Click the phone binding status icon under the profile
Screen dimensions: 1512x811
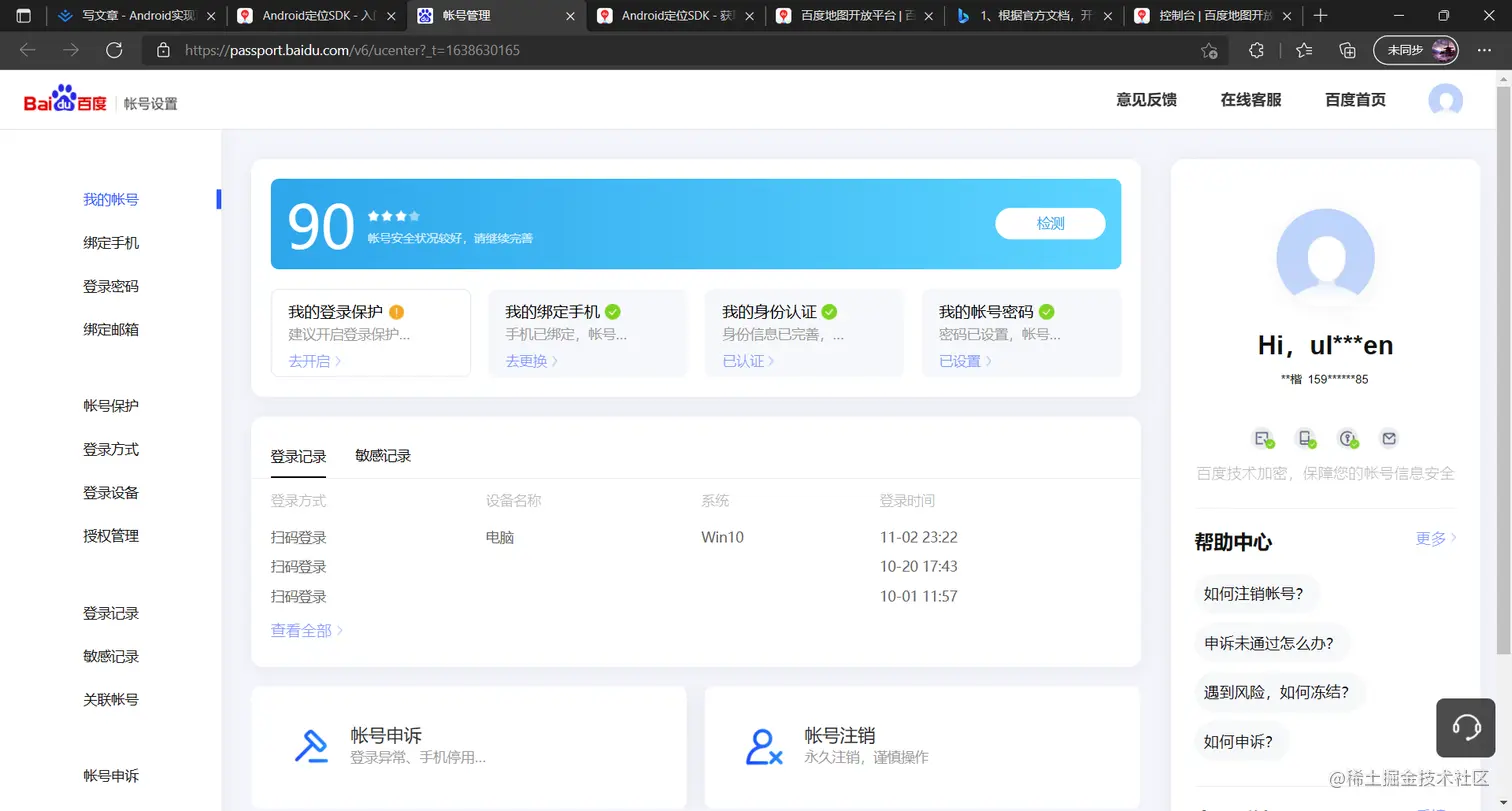[1305, 438]
